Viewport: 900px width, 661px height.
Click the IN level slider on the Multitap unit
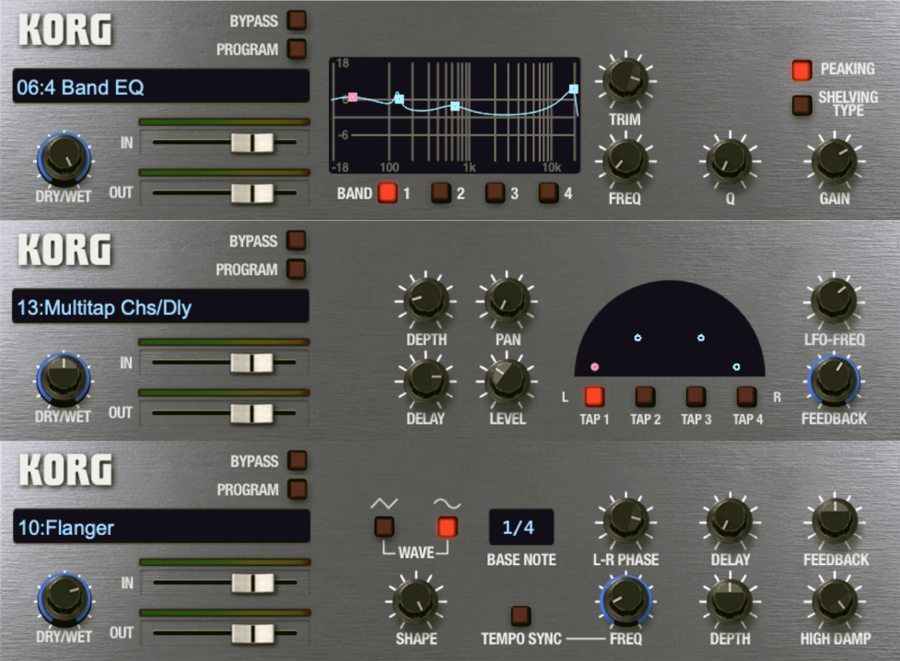251,363
